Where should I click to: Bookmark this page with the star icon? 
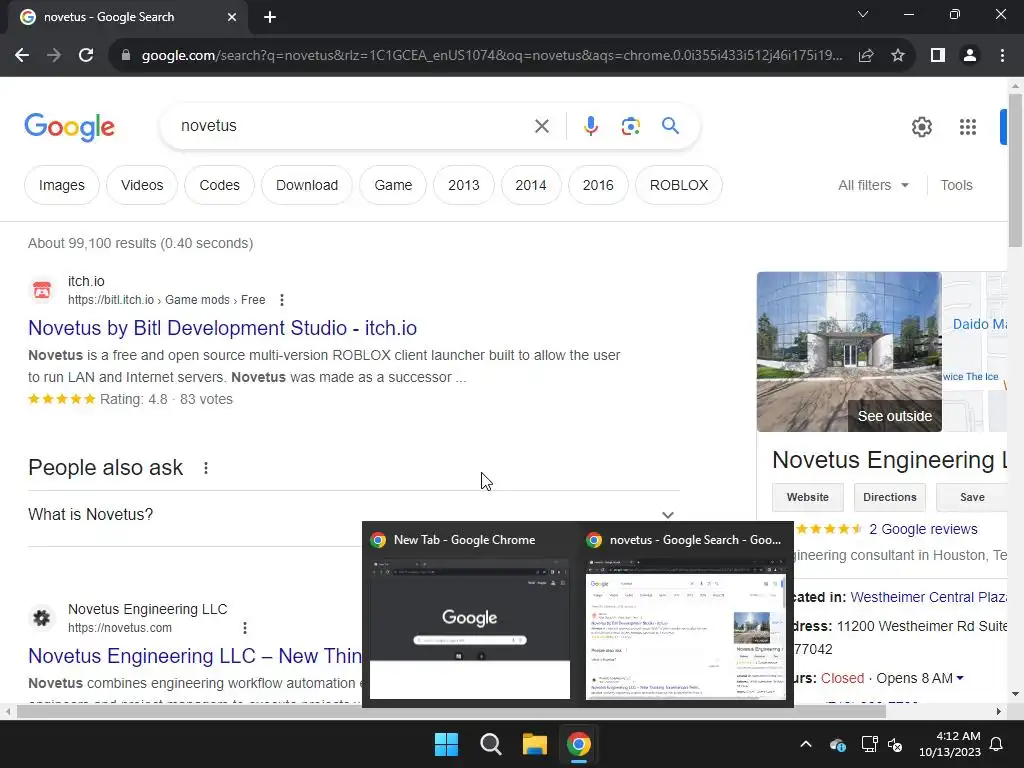coord(898,56)
